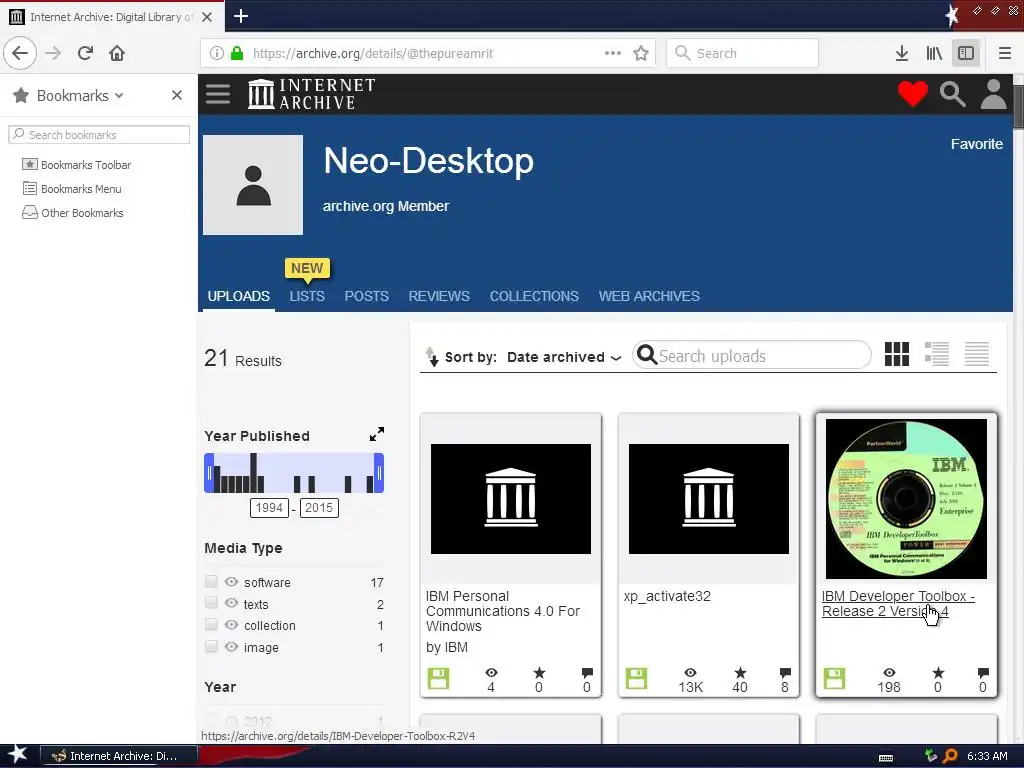Close the Bookmarks sidebar
Screen dimensions: 1024x768
click(177, 95)
